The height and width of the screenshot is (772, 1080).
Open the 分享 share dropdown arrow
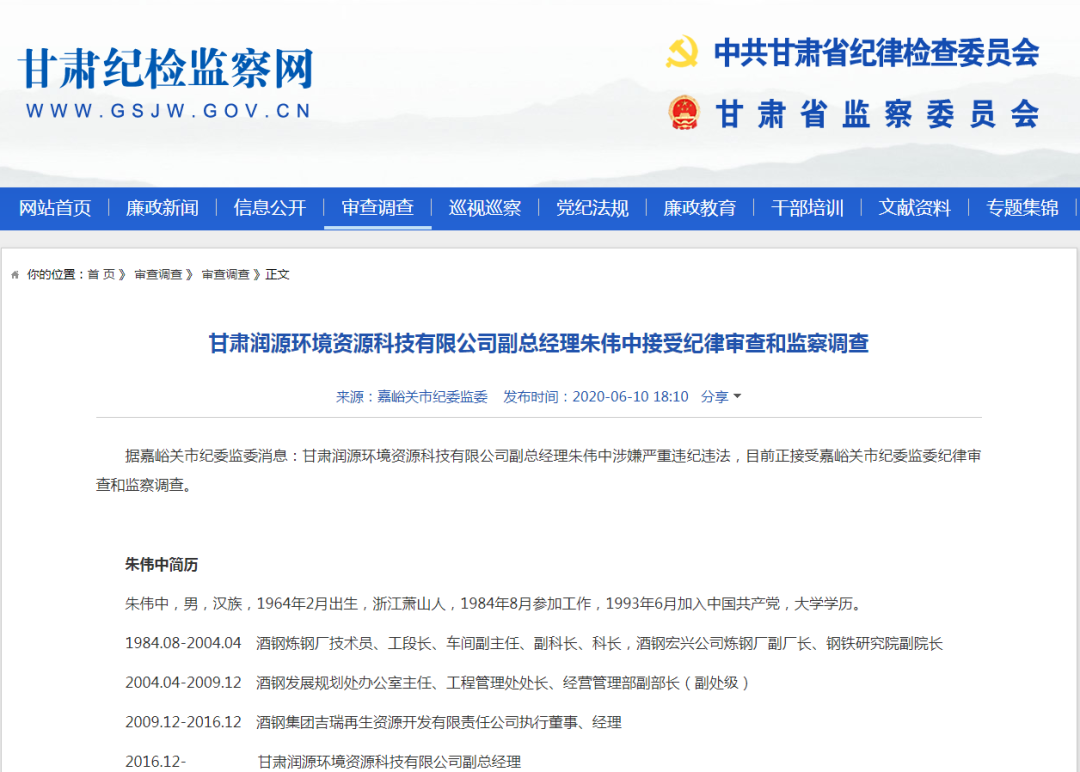click(x=738, y=397)
